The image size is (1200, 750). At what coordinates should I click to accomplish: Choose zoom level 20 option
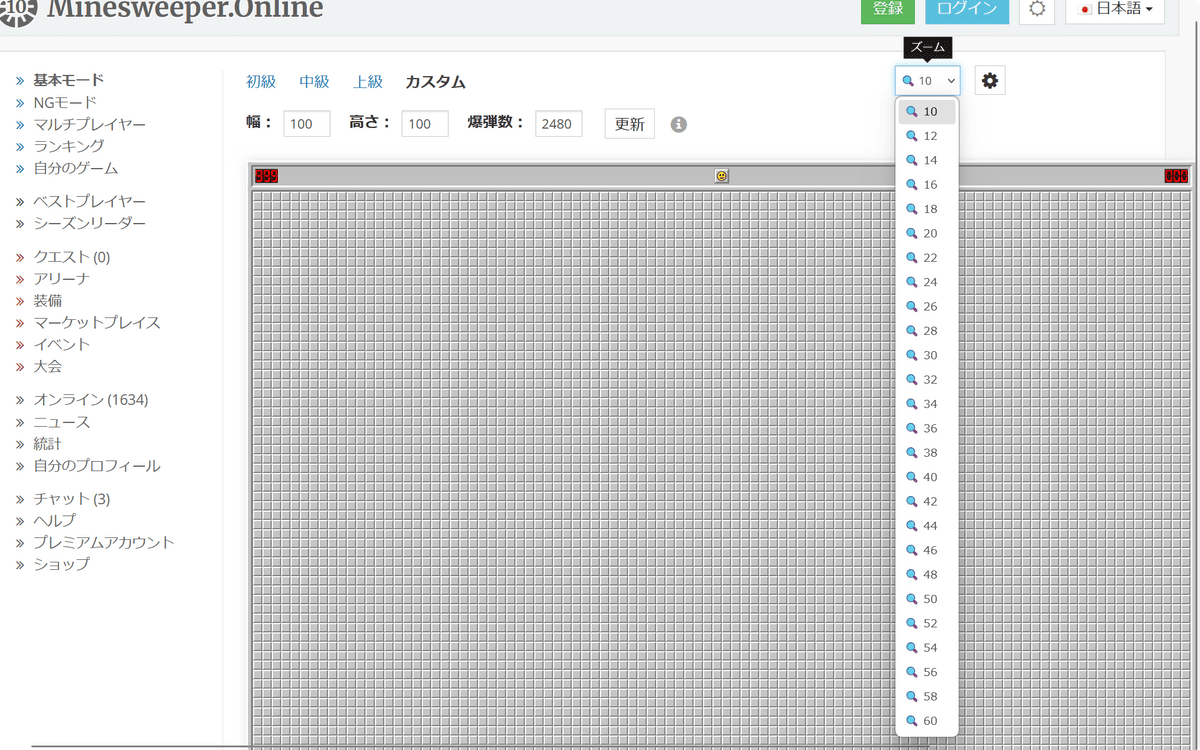929,233
